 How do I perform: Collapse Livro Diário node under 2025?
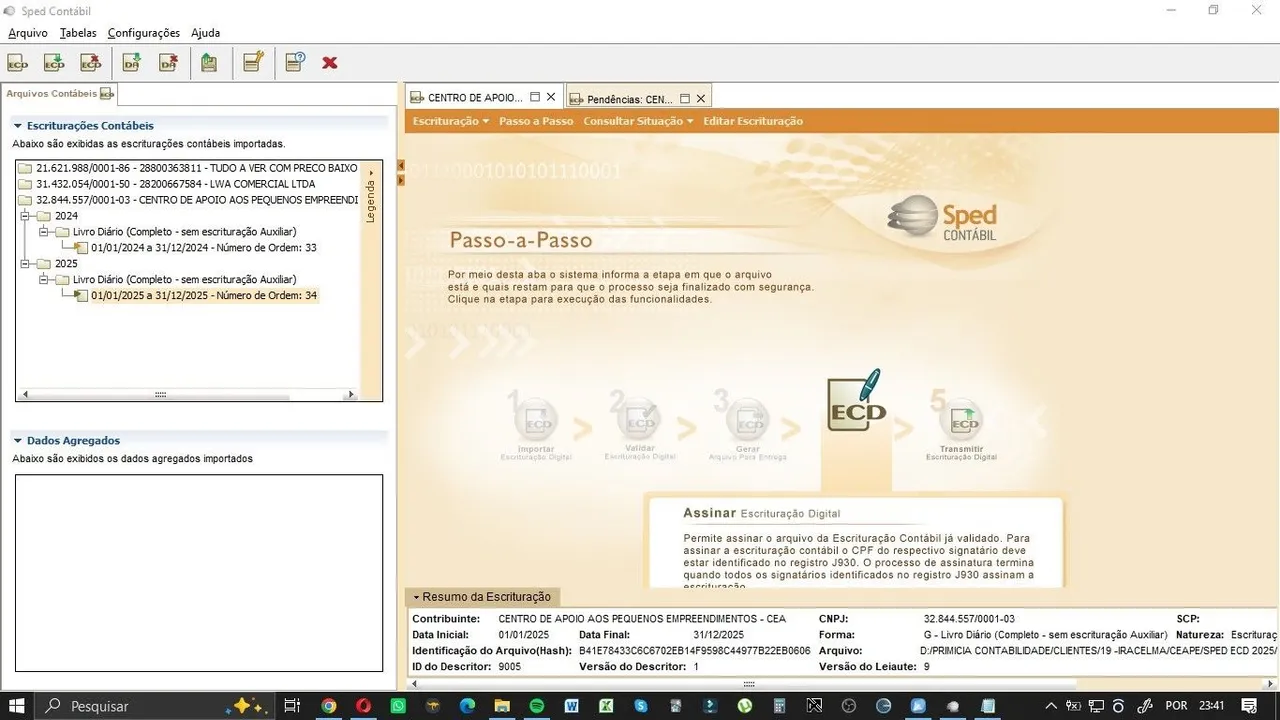point(45,280)
